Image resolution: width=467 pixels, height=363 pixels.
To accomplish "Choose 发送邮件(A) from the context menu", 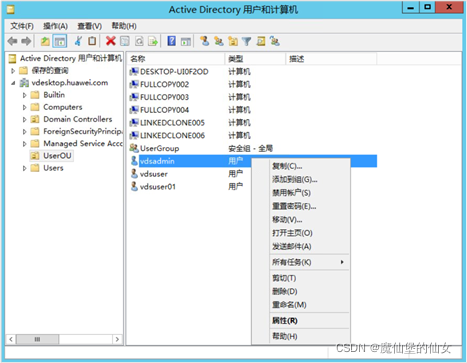I will point(301,246).
